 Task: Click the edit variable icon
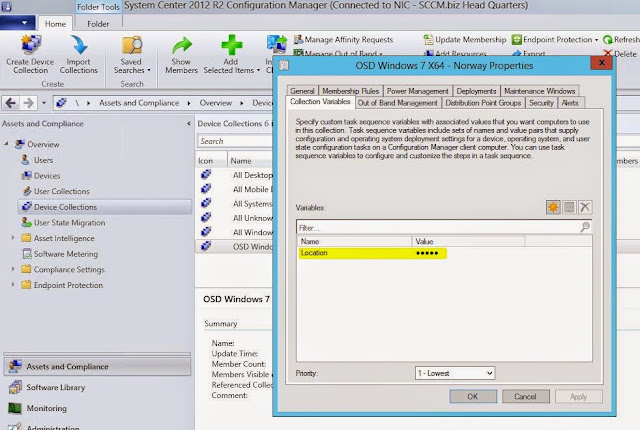(x=569, y=207)
